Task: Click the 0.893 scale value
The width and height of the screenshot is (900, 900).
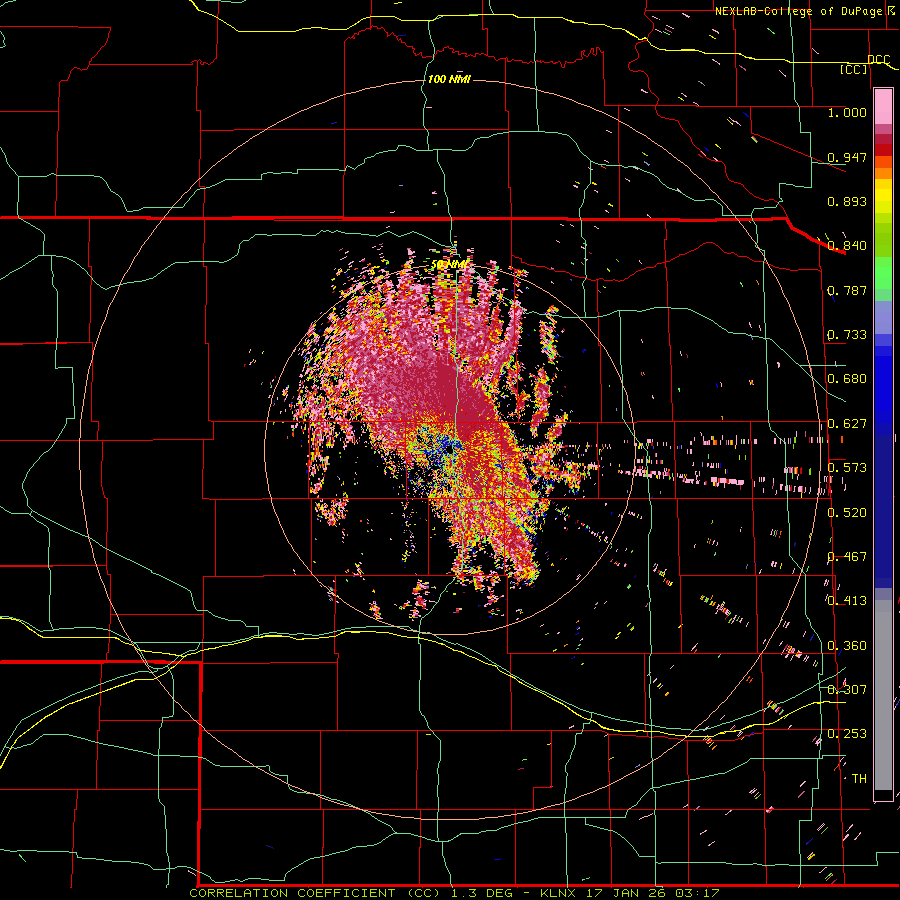Action: [x=847, y=201]
